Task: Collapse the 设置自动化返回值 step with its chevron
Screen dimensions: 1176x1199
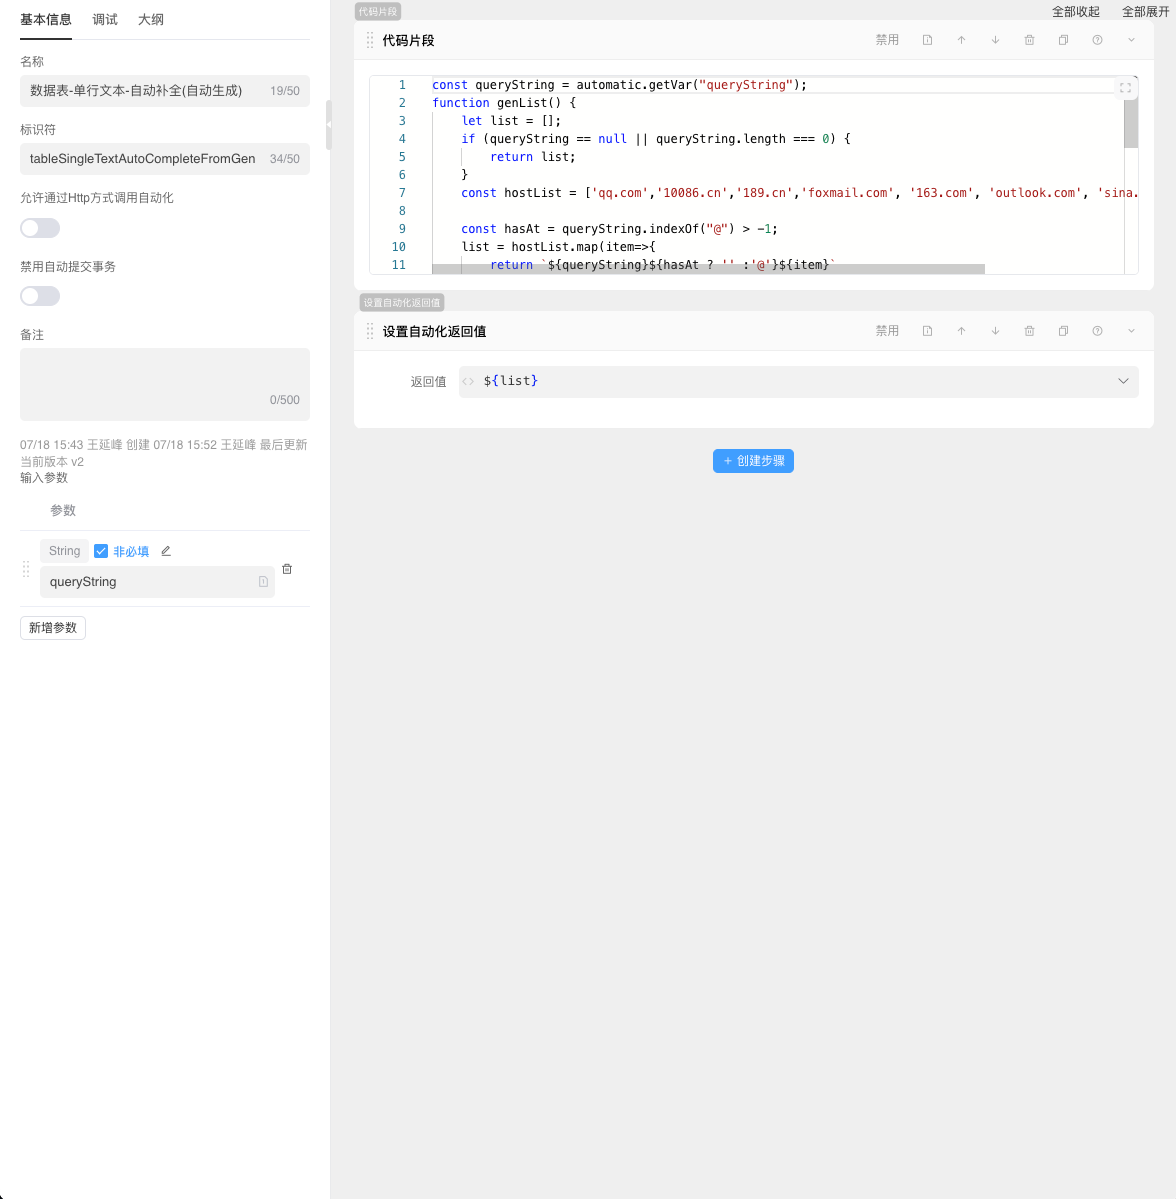Action: (1131, 331)
